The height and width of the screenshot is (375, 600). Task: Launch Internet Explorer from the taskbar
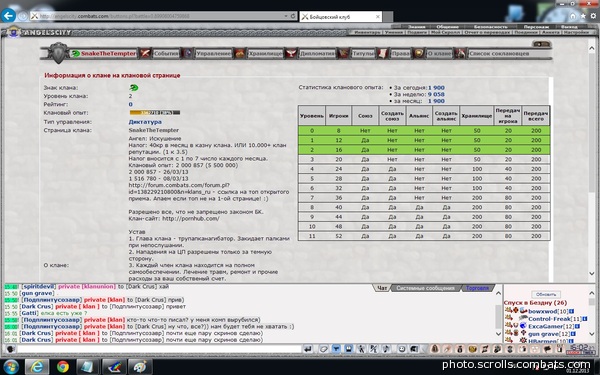click(x=37, y=367)
